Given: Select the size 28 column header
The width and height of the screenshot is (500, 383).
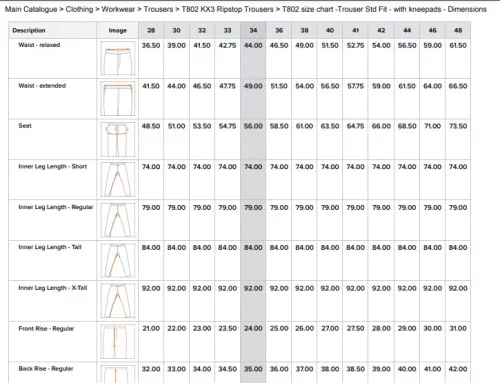Looking at the screenshot, I should click(x=151, y=30).
